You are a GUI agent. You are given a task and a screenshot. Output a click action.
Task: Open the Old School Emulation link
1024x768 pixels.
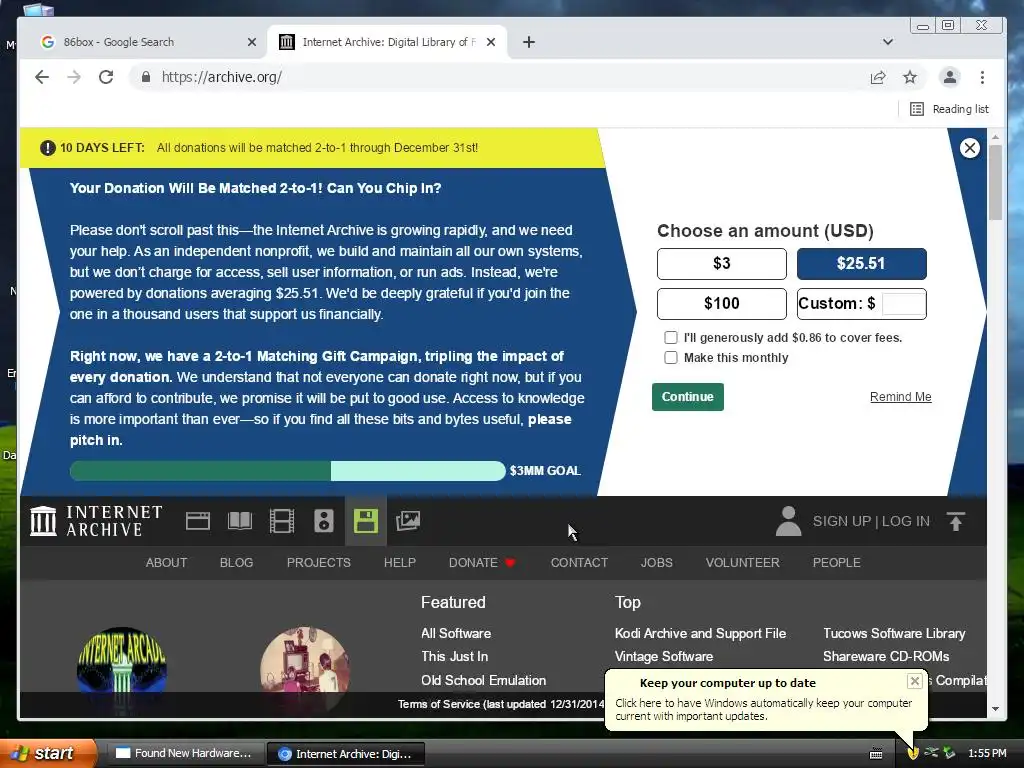point(483,680)
